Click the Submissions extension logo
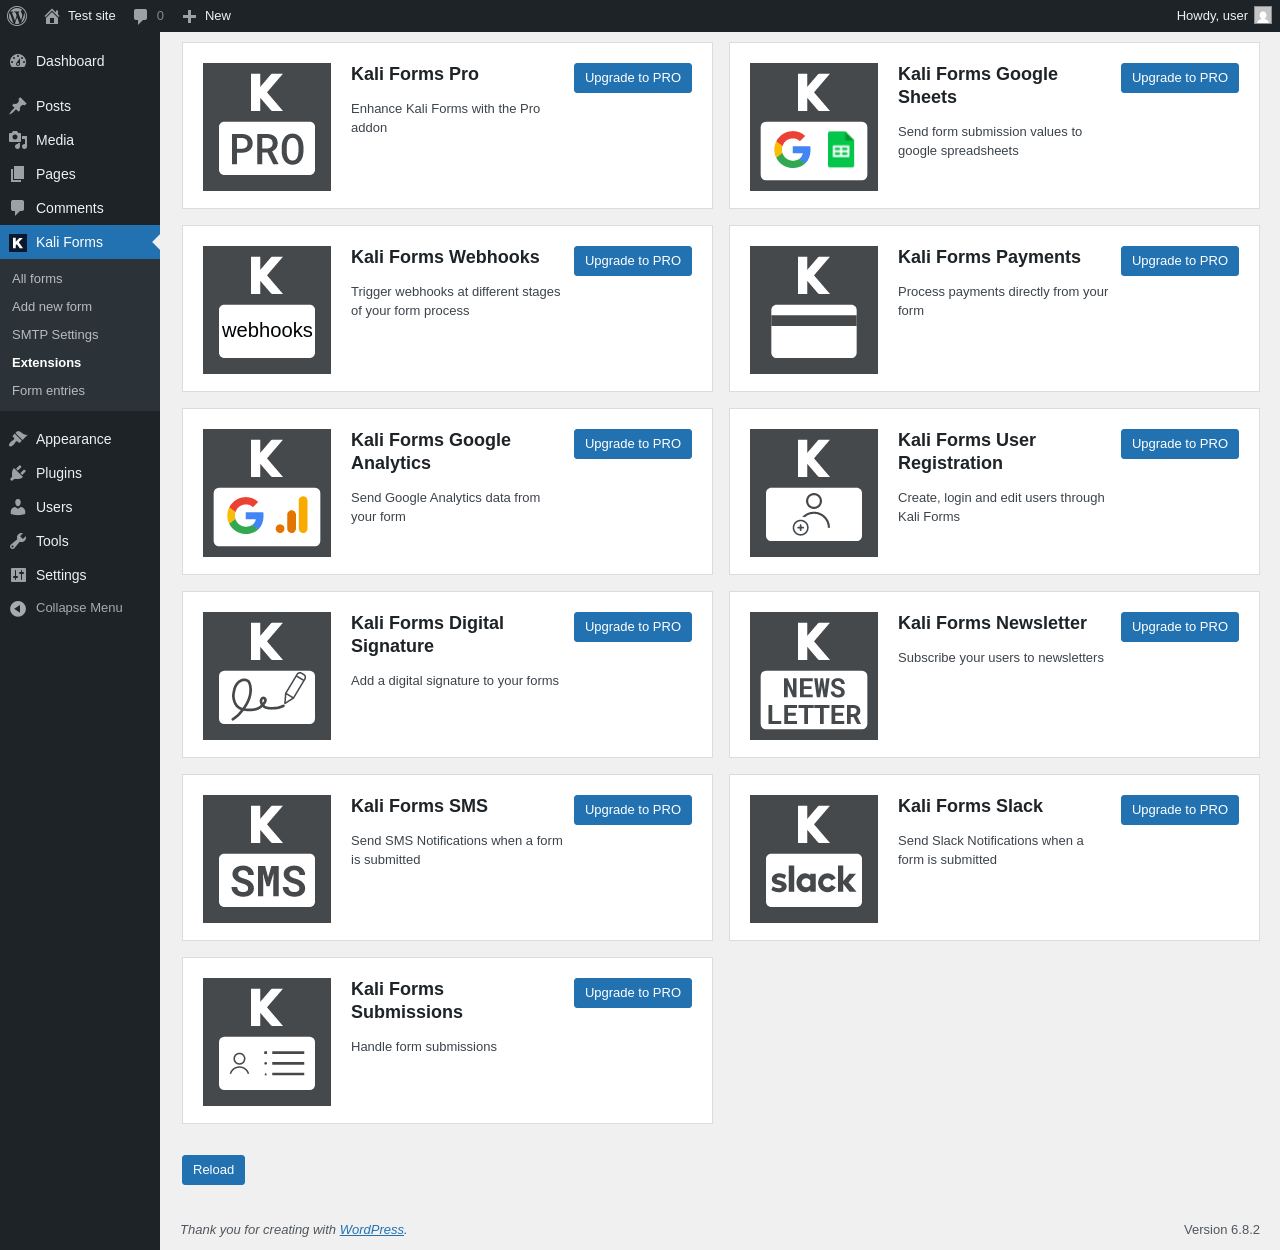The image size is (1280, 1250). click(x=267, y=1042)
